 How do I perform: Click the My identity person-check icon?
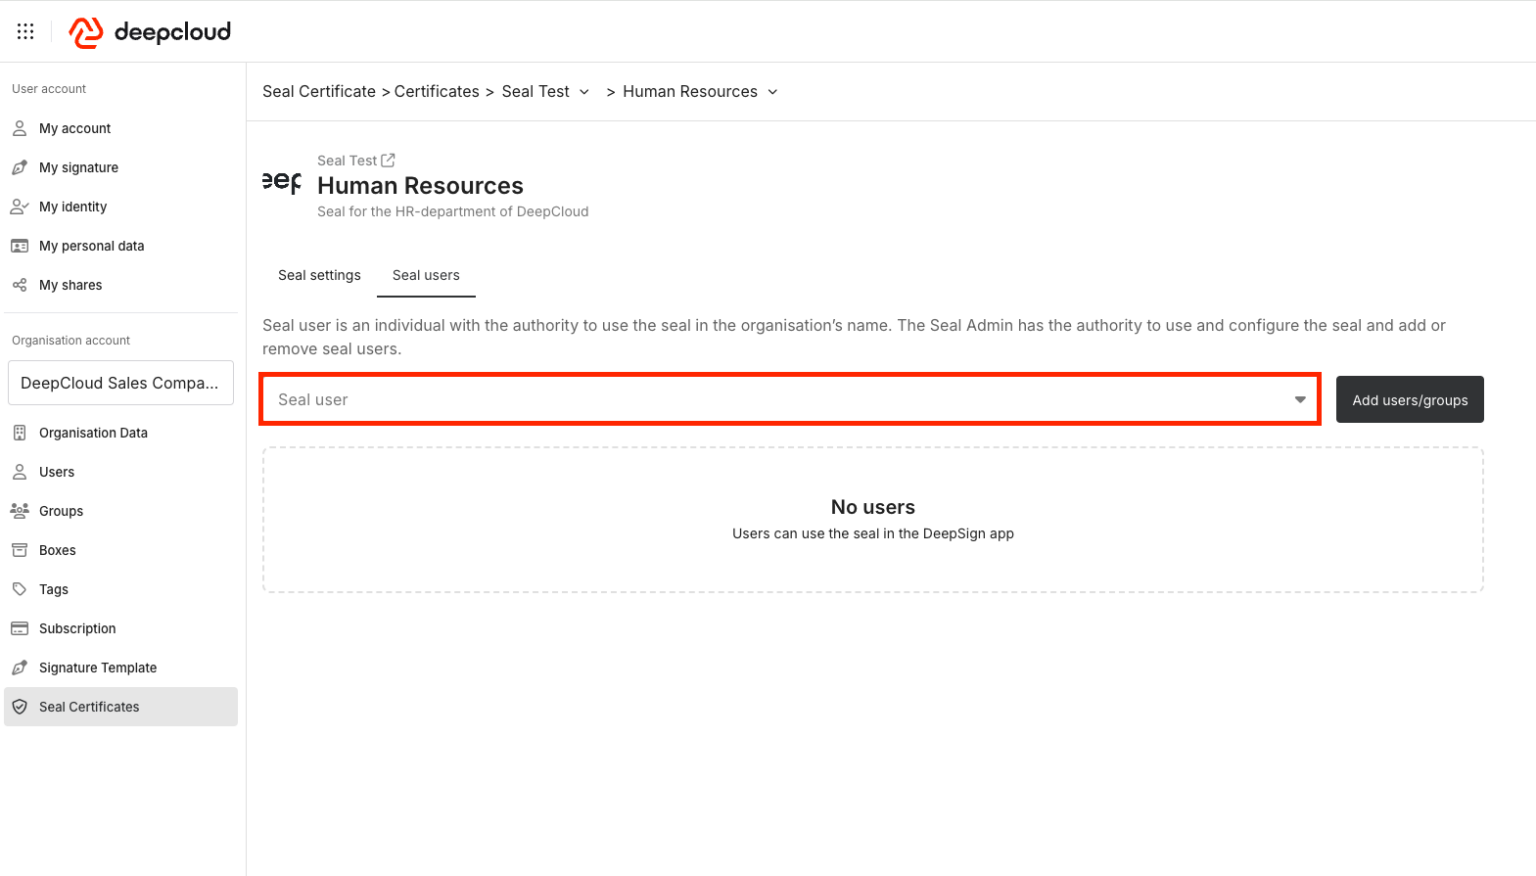19,207
